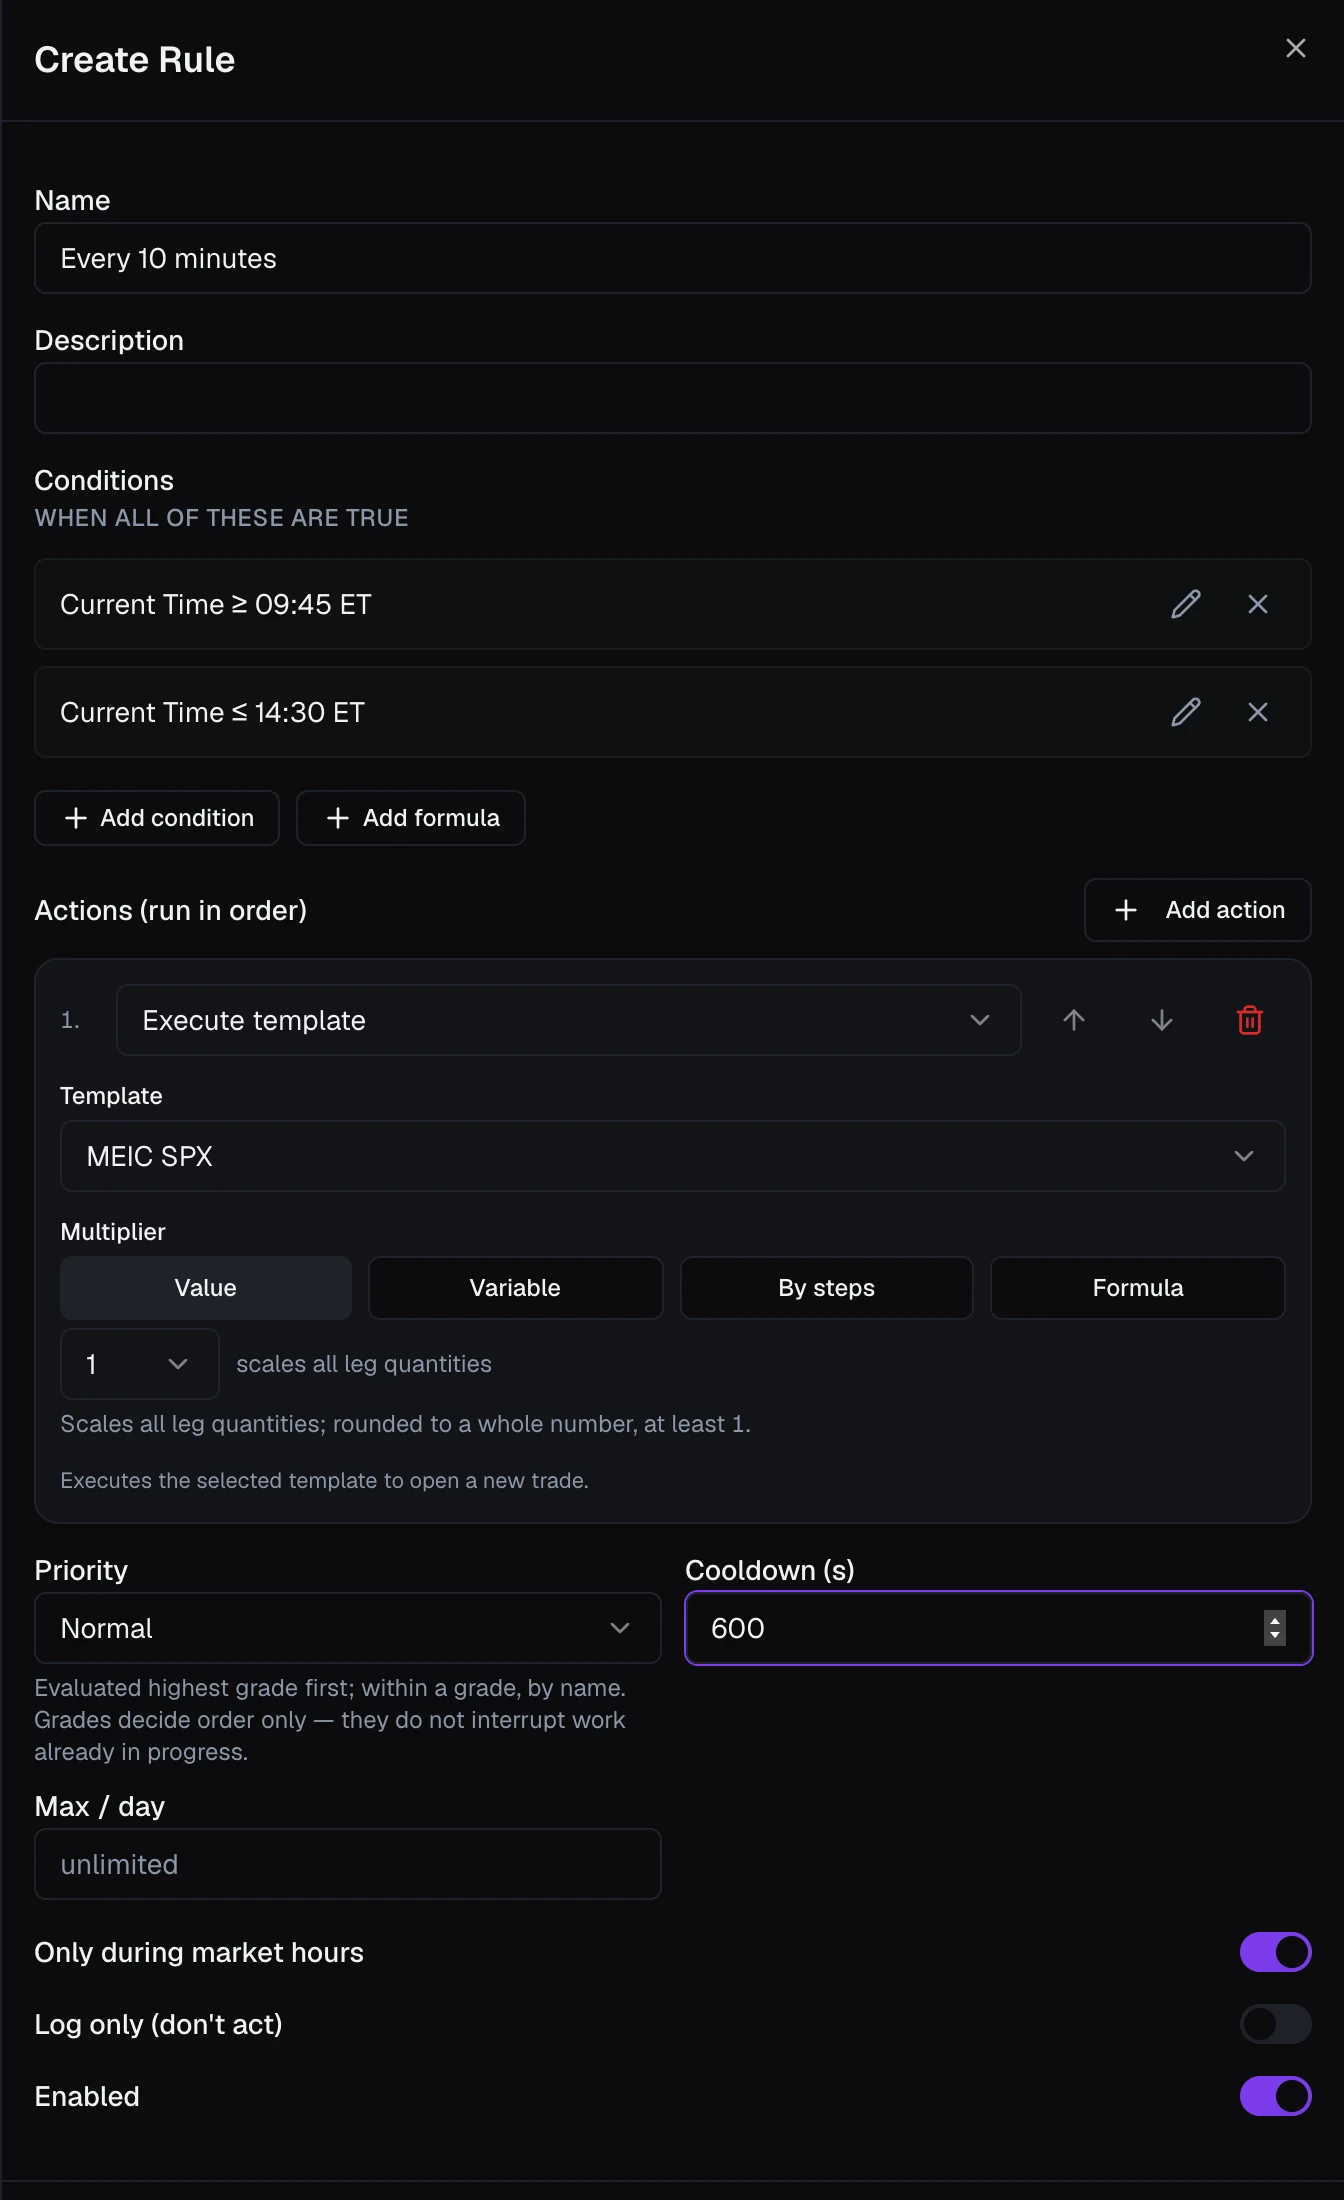Image resolution: width=1344 pixels, height=2200 pixels.
Task: Click the Cooldown (s) field showing 600
Action: coord(998,1628)
